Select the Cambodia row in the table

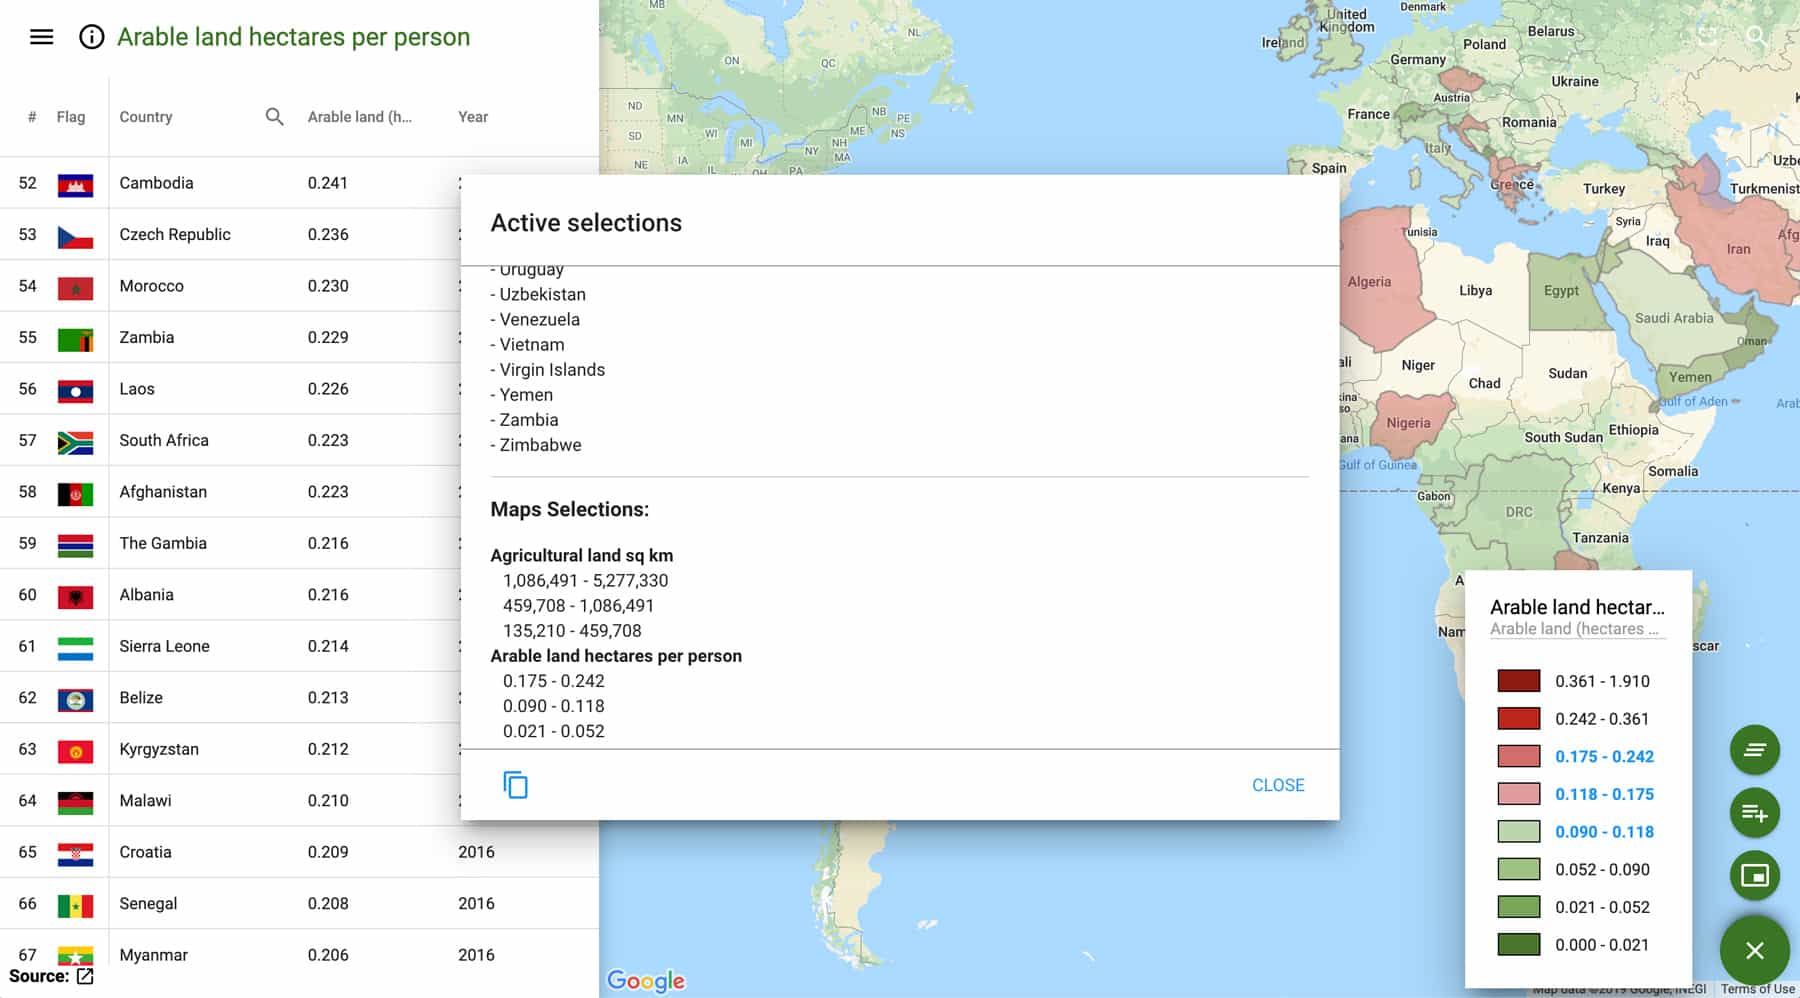156,183
